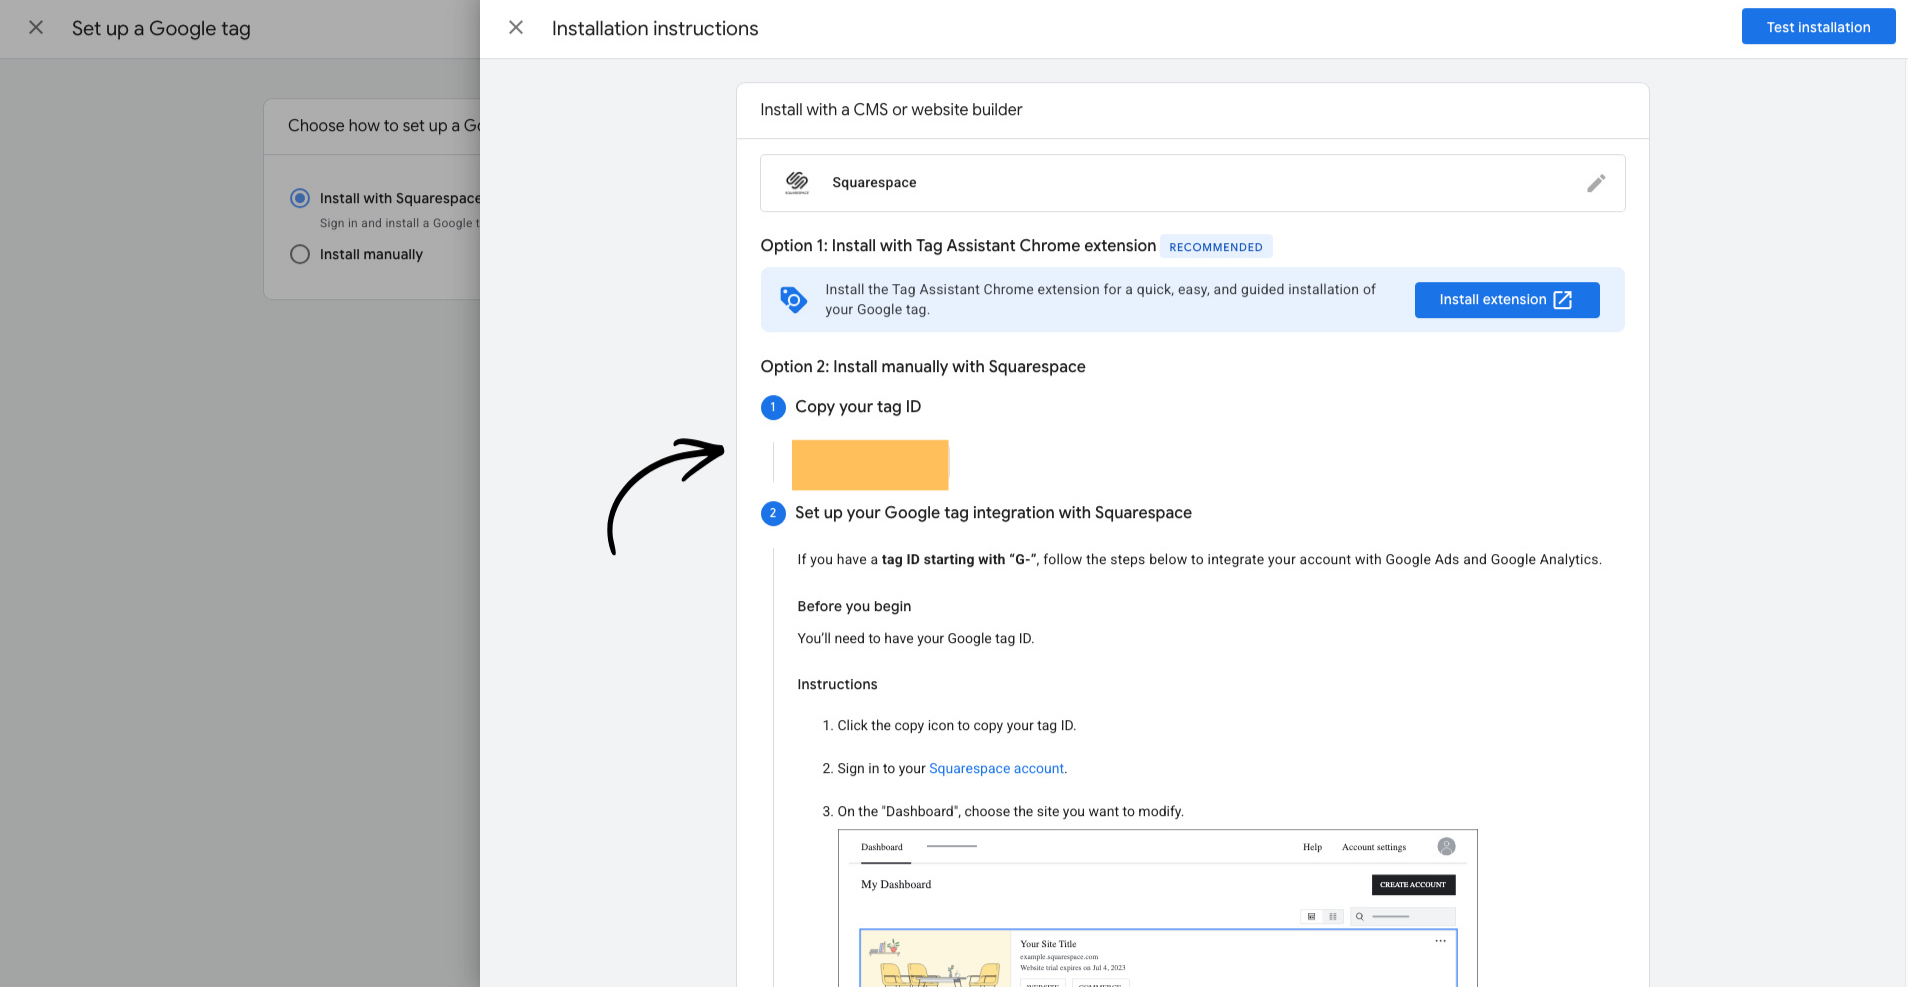Click the RECOMMENDED badge label
The height and width of the screenshot is (987, 1908).
pyautogui.click(x=1216, y=247)
